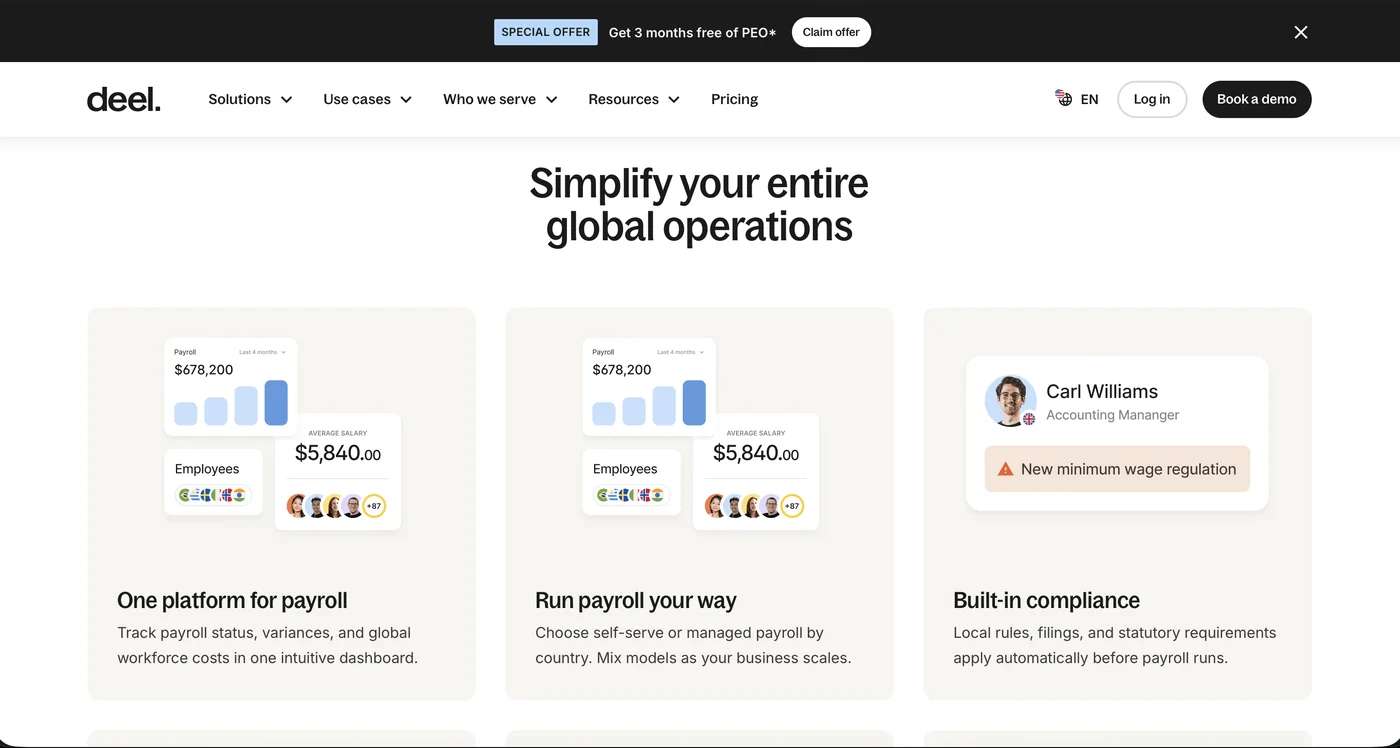Click the SPECIAL OFFER badge
Image resolution: width=1400 pixels, height=748 pixels.
546,32
